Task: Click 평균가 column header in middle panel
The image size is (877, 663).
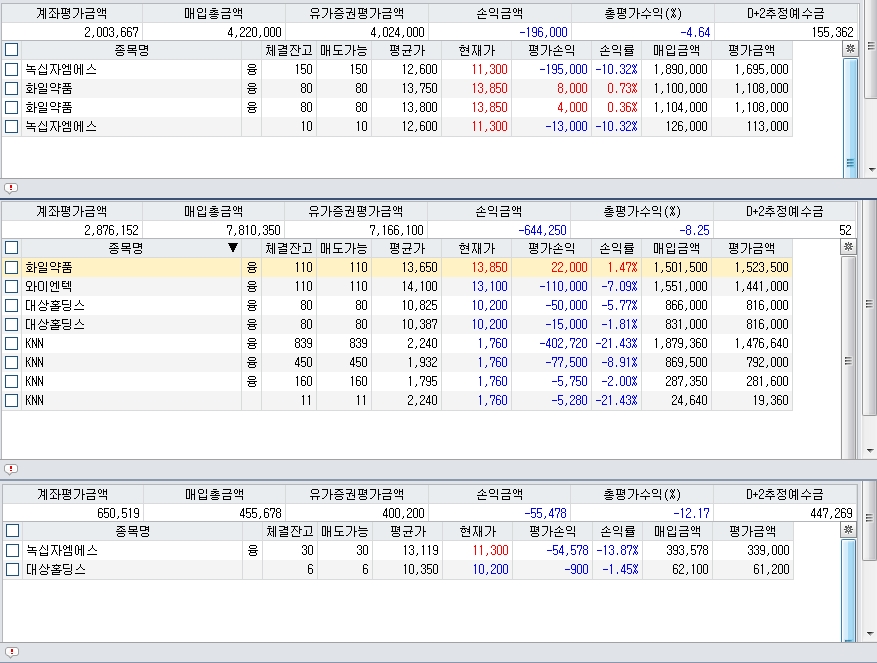Action: [407, 248]
